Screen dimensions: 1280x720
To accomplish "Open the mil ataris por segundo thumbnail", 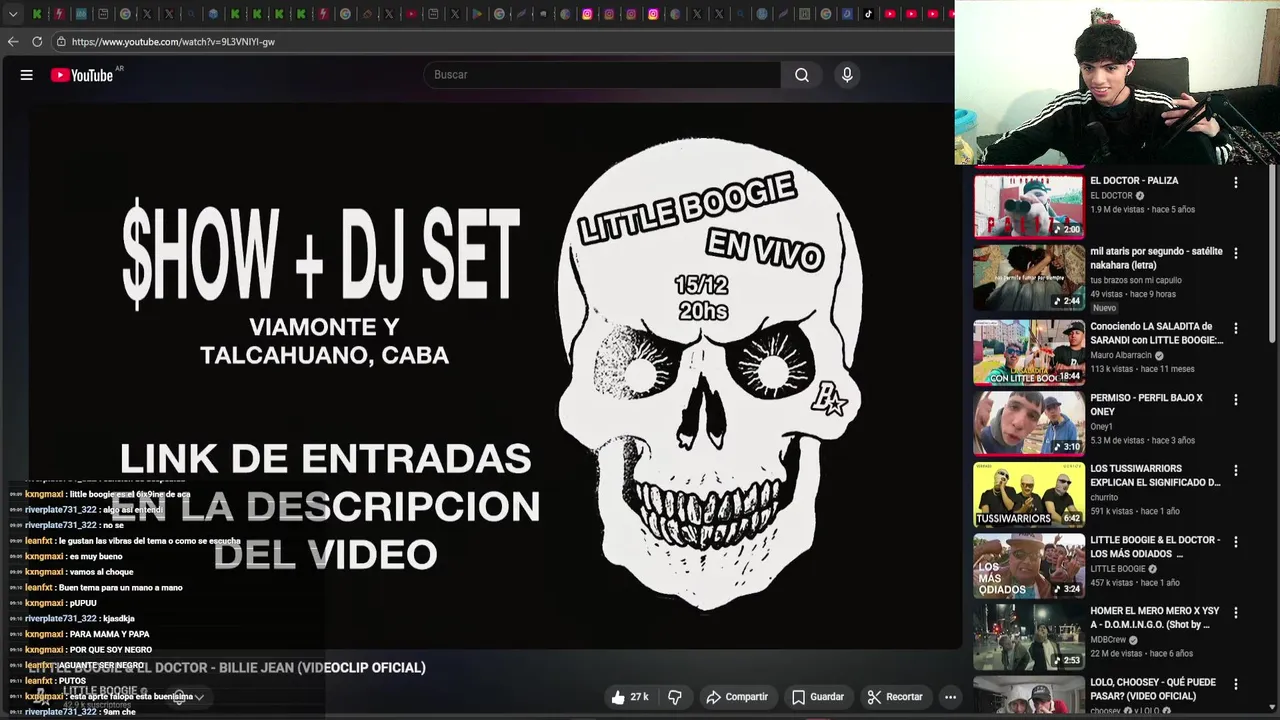I will [1029, 278].
